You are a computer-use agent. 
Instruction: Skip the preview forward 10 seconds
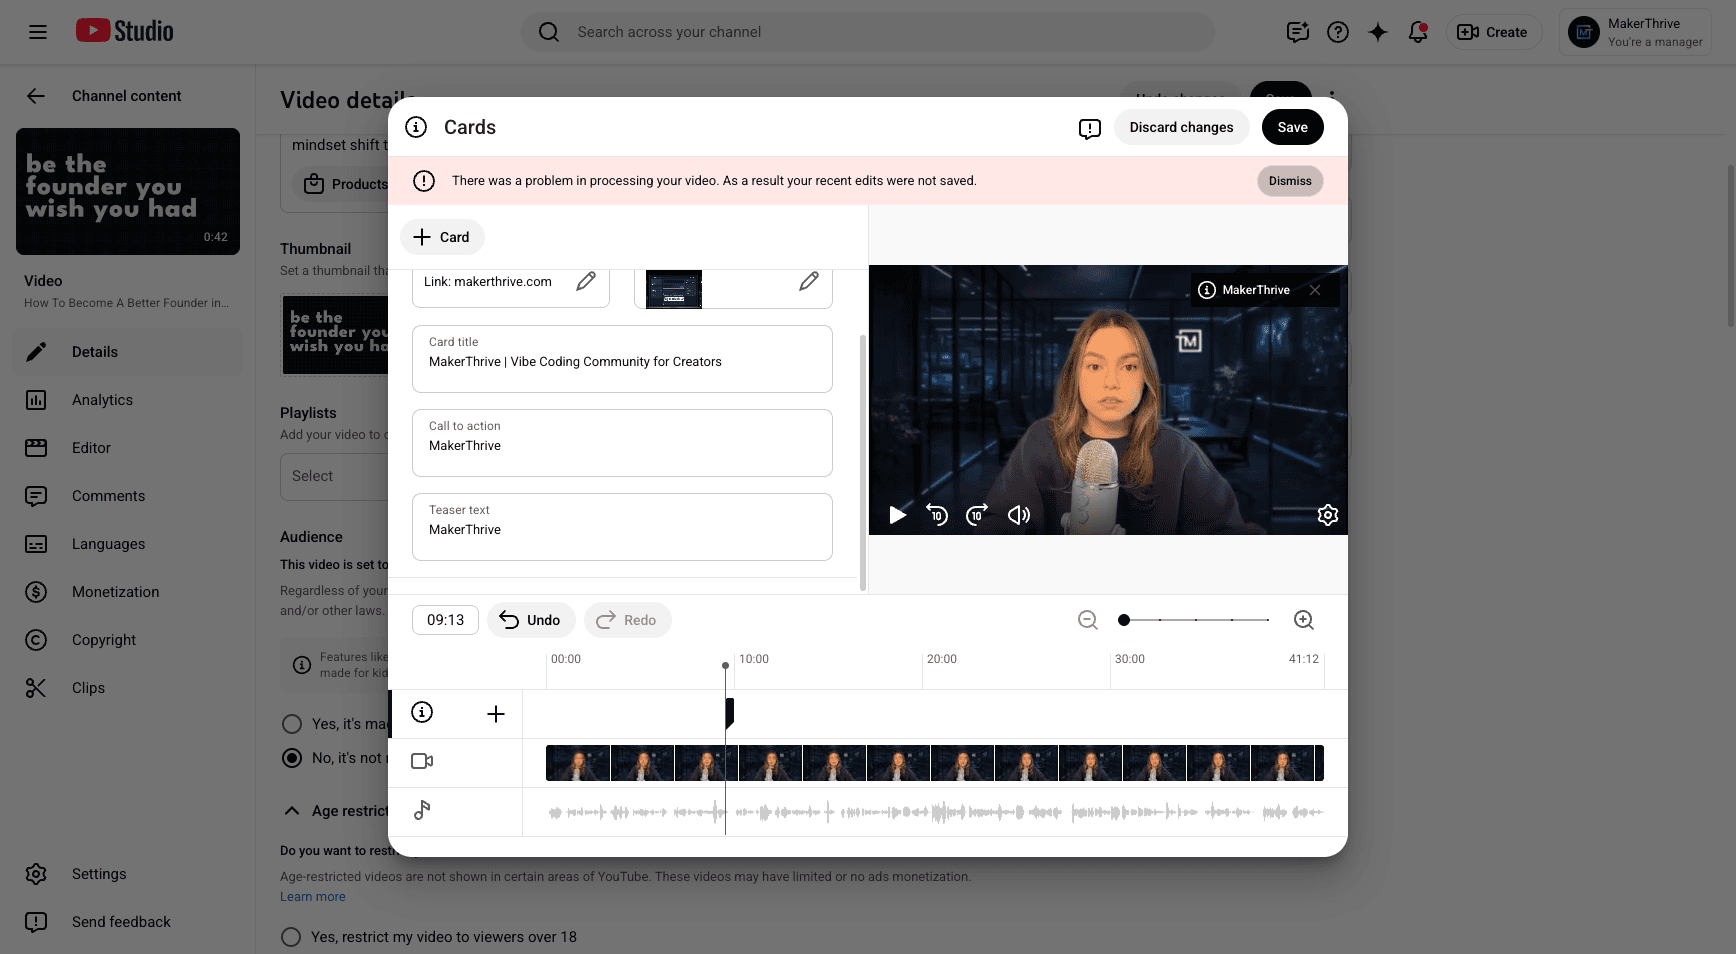click(977, 515)
